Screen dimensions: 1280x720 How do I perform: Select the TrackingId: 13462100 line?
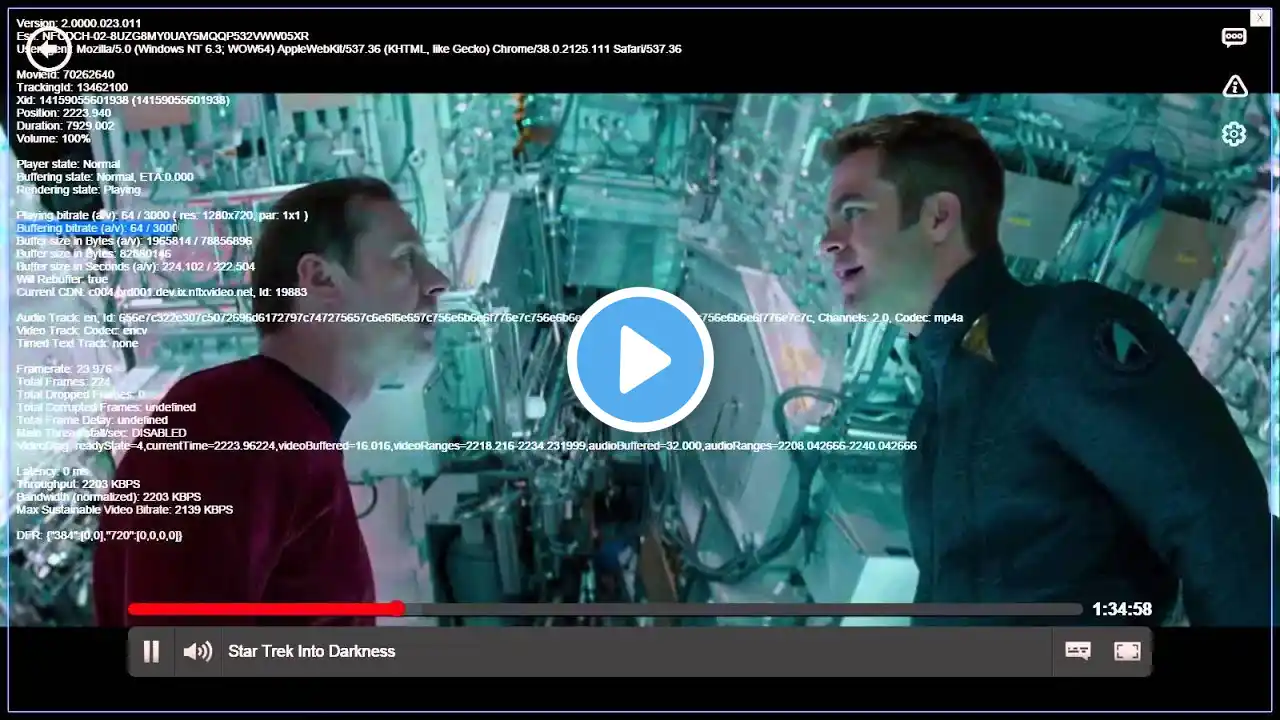tap(72, 88)
